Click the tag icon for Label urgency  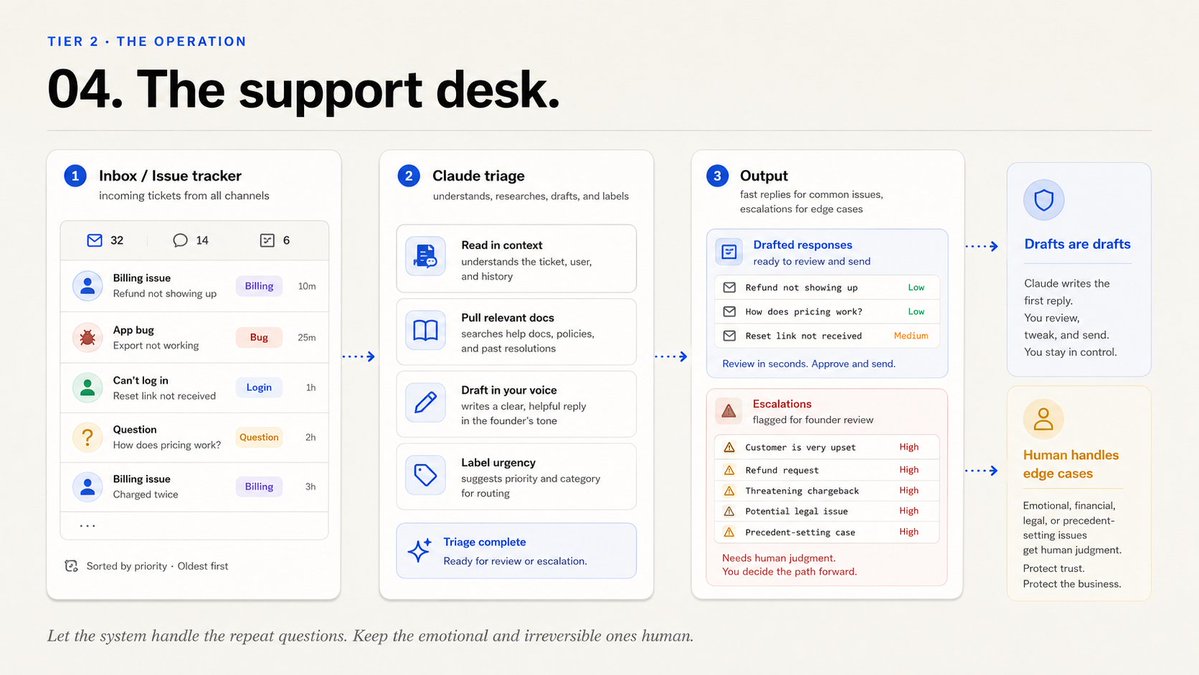[425, 475]
